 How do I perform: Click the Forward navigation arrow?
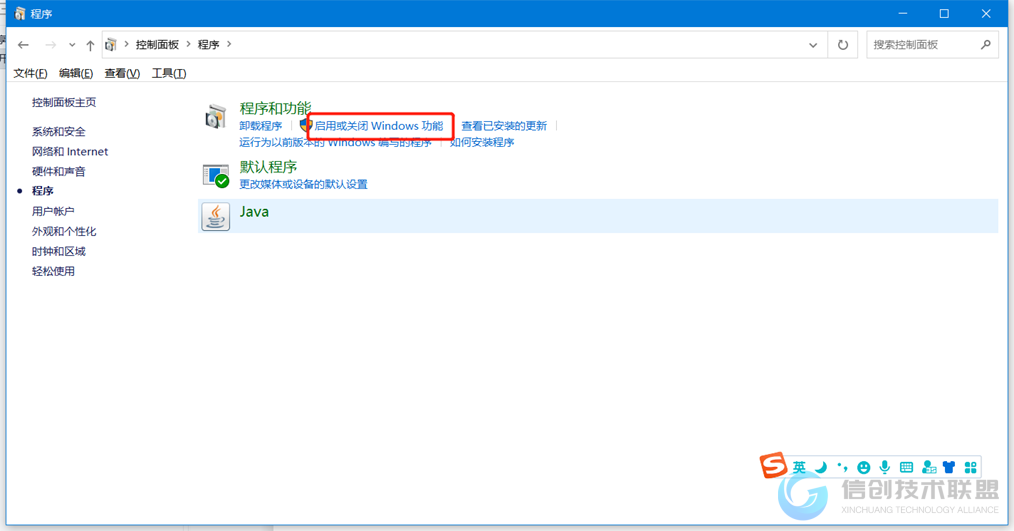click(x=50, y=45)
